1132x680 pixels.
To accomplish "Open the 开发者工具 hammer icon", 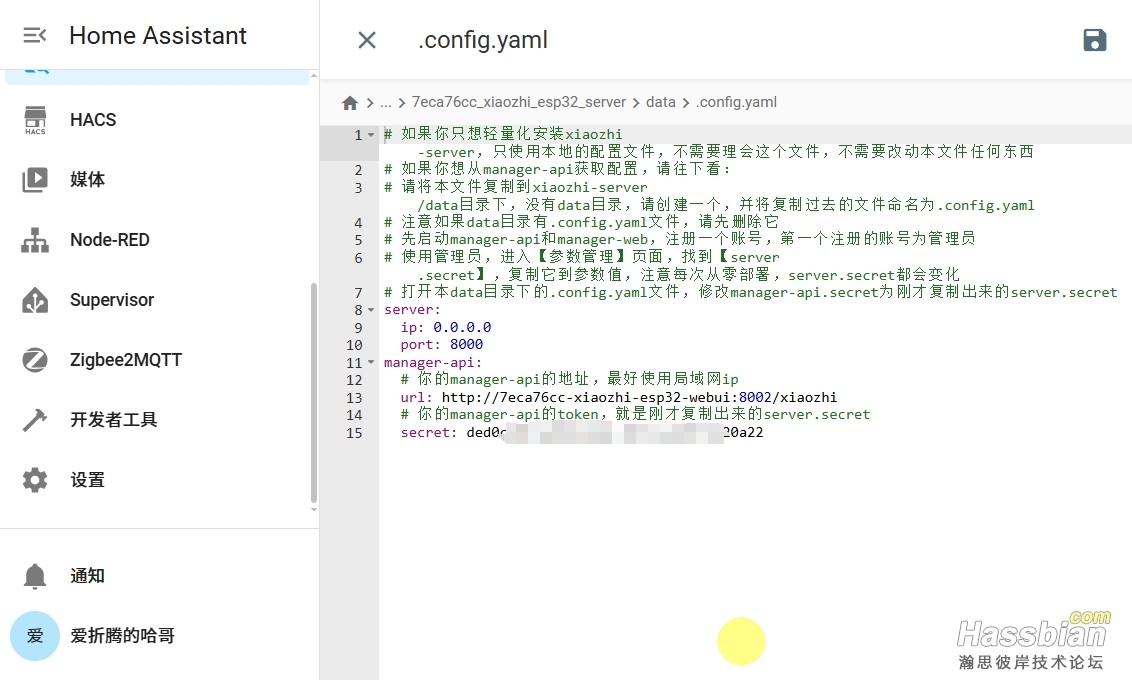I will pyautogui.click(x=35, y=419).
